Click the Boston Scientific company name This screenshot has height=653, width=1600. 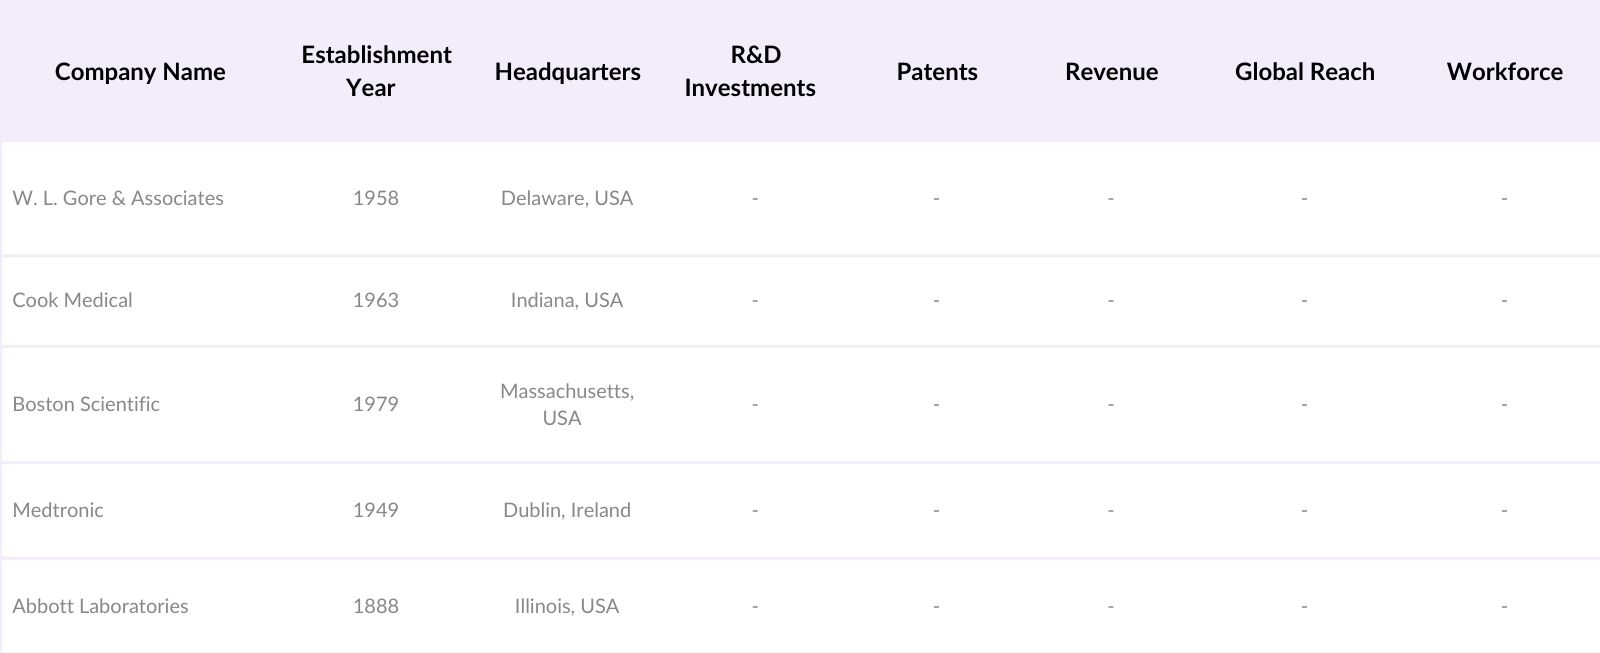[86, 404]
